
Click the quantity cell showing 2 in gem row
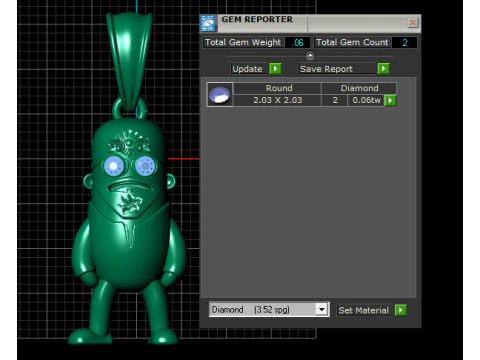click(x=335, y=100)
